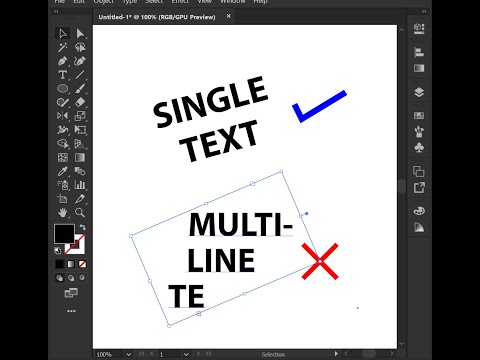
Task: Open the Align panel
Action: (419, 52)
